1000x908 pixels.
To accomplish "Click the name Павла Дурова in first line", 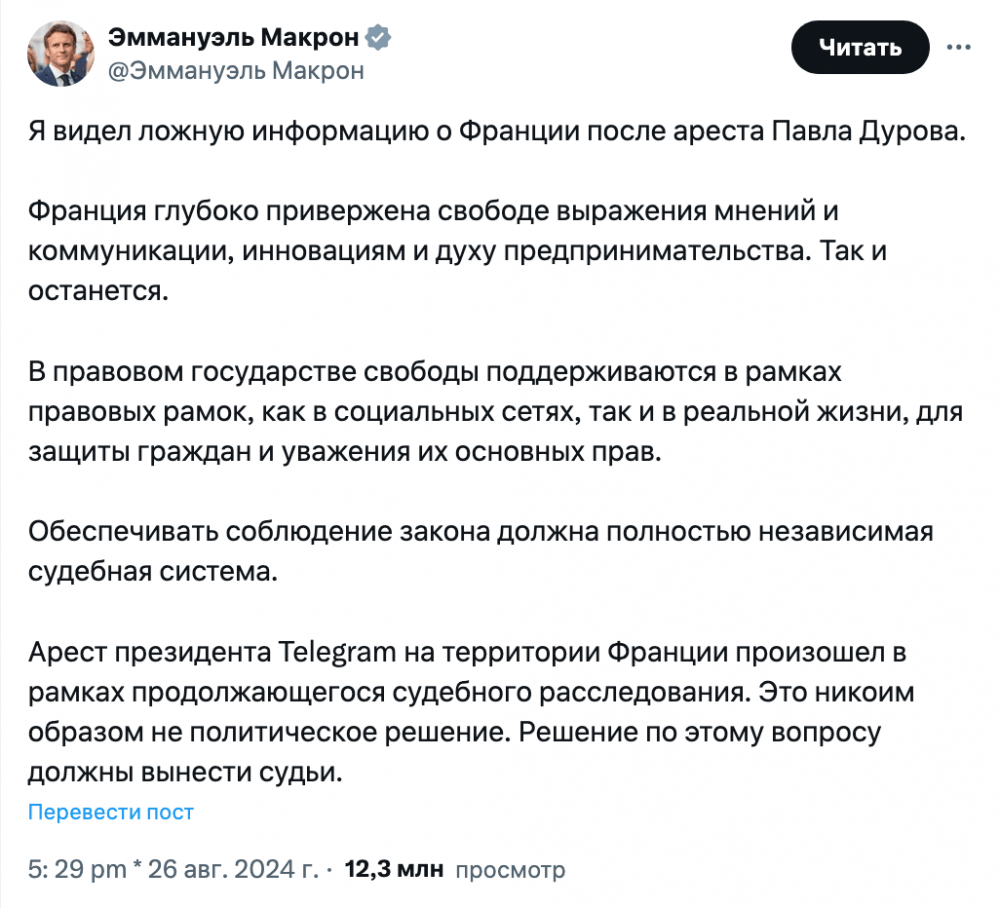I will tap(869, 131).
